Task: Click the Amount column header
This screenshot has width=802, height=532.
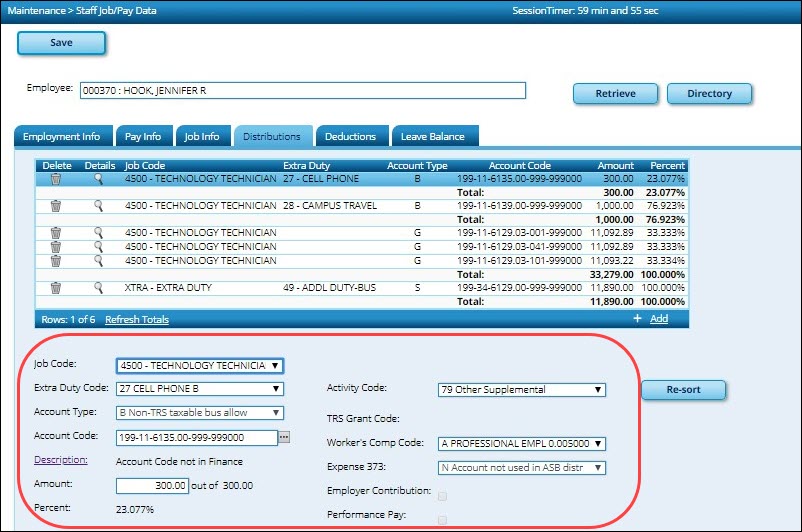Action: (x=615, y=166)
